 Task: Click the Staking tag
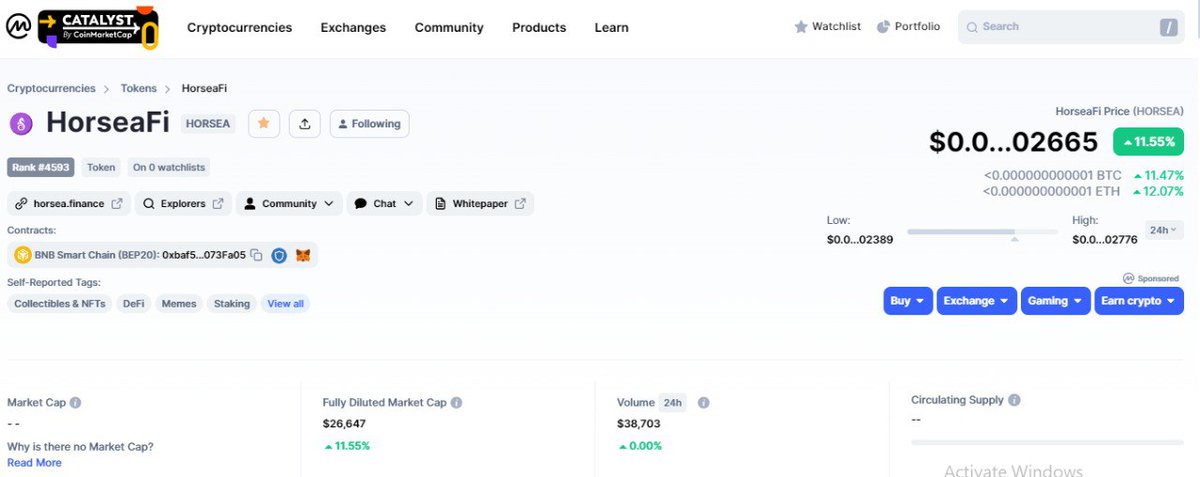pos(232,304)
